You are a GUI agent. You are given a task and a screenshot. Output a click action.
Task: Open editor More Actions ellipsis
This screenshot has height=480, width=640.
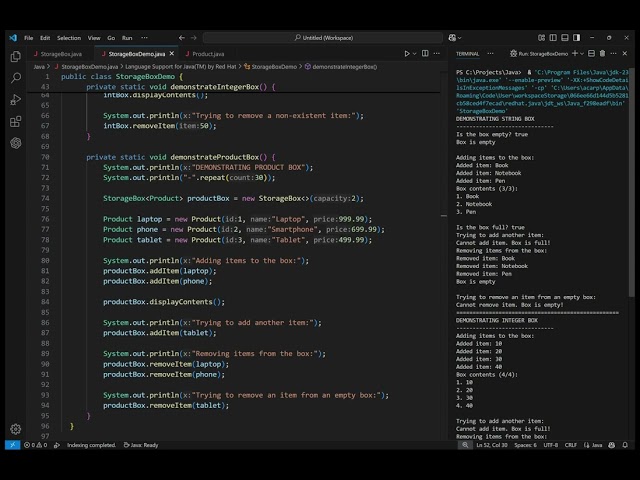437,53
